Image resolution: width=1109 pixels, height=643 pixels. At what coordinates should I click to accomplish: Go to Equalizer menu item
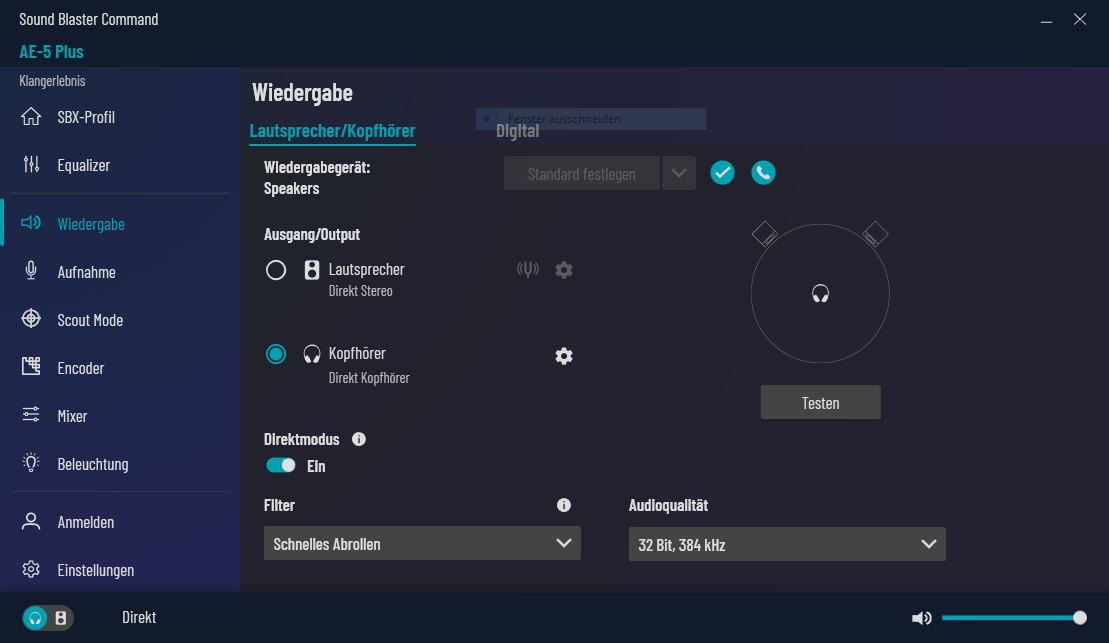pyautogui.click(x=83, y=165)
